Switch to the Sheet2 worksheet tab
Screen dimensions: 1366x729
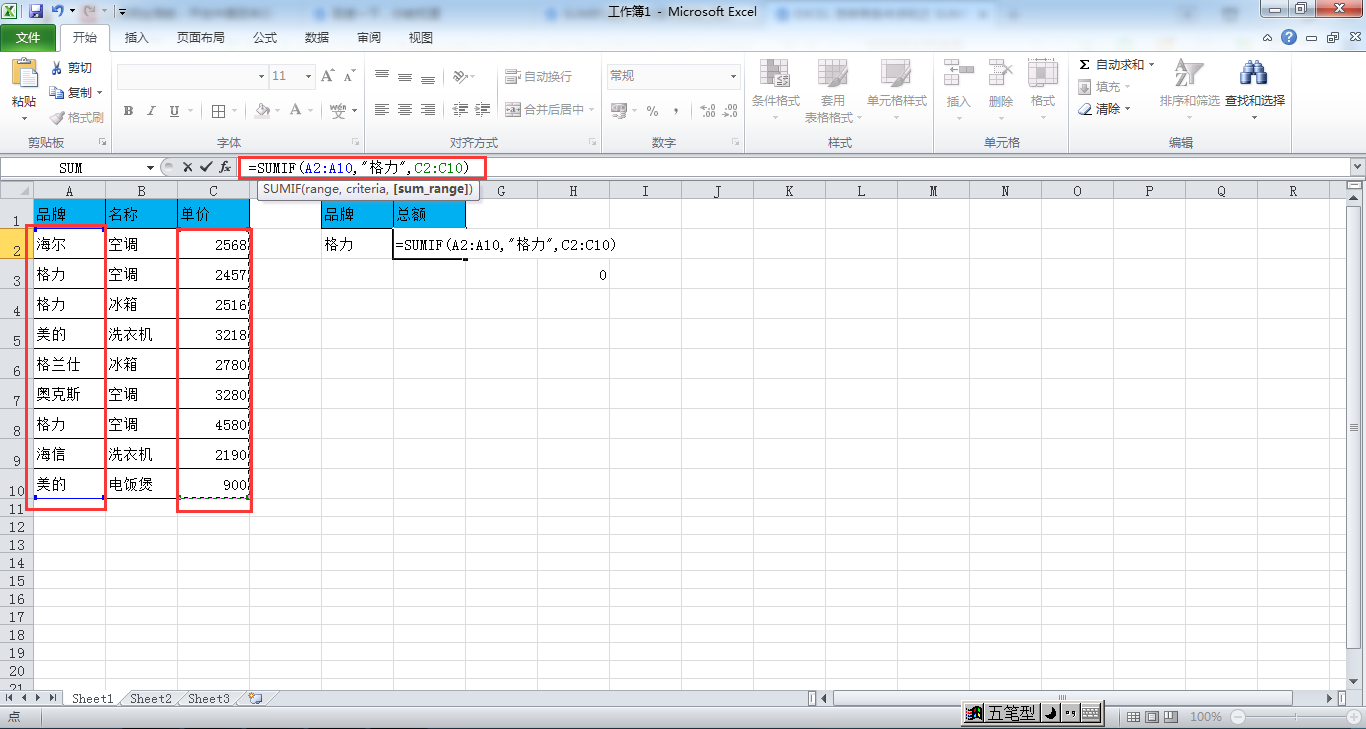point(151,699)
